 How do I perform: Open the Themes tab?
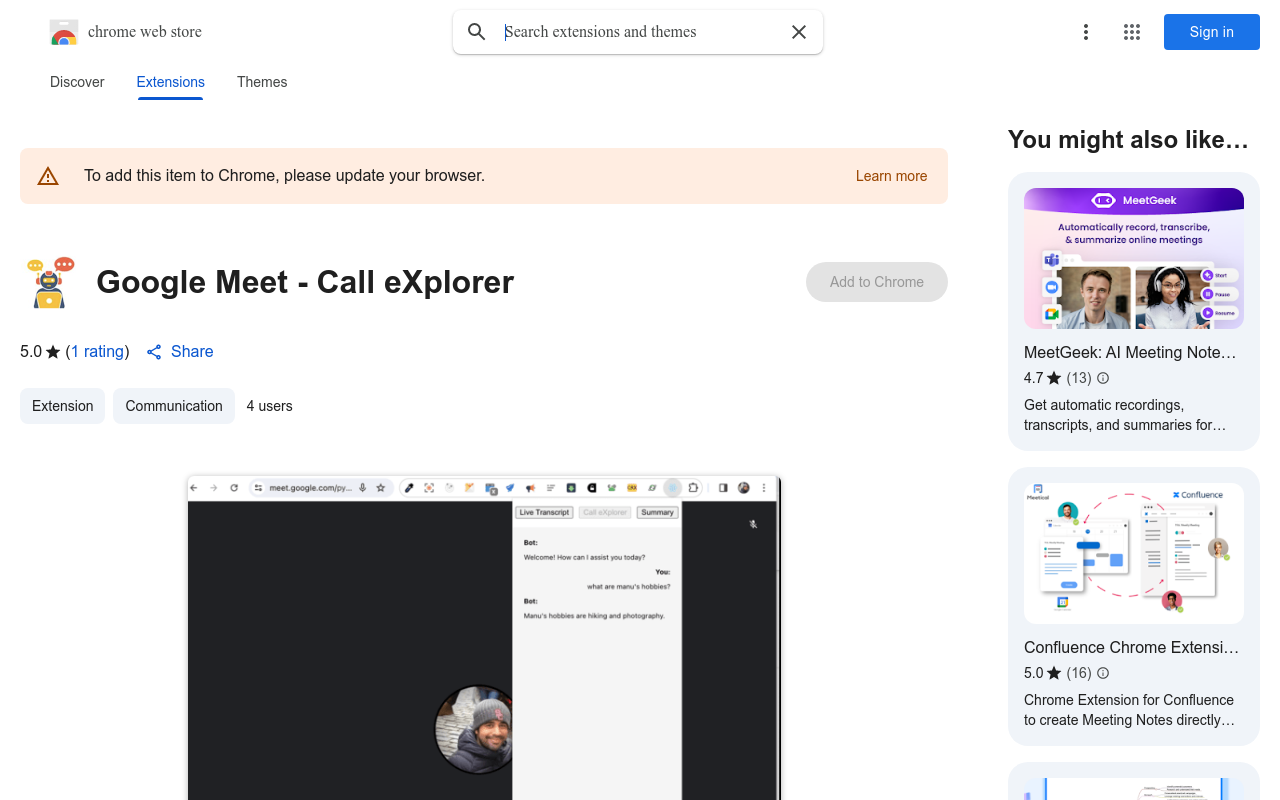pos(262,82)
